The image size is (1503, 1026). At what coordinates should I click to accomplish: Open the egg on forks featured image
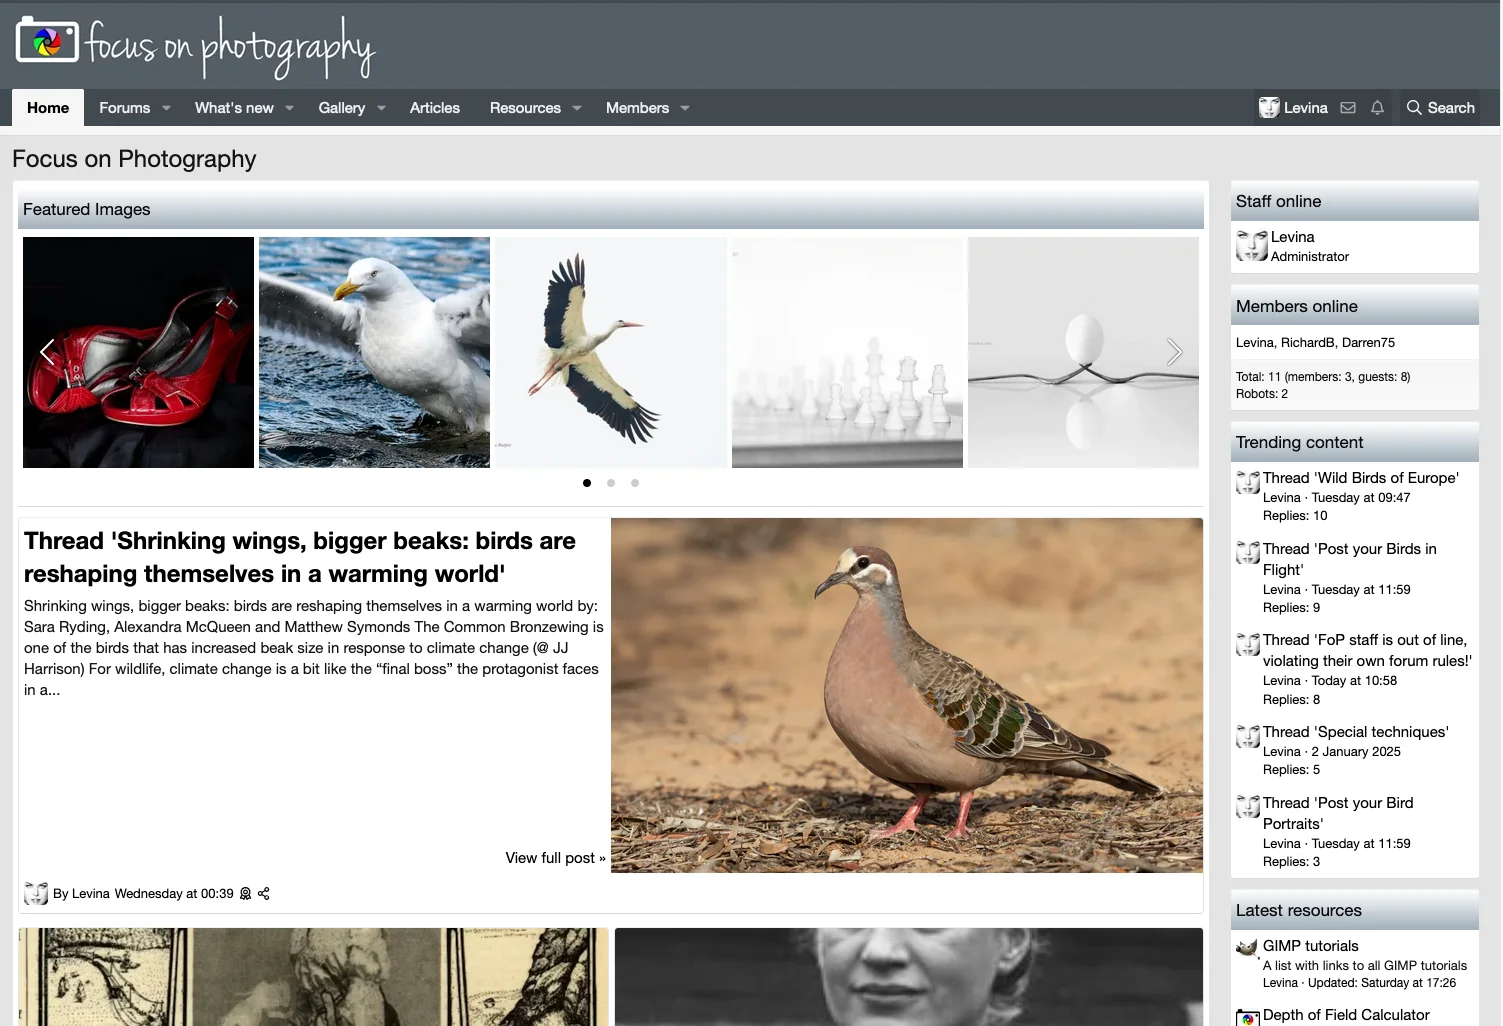(x=1083, y=352)
